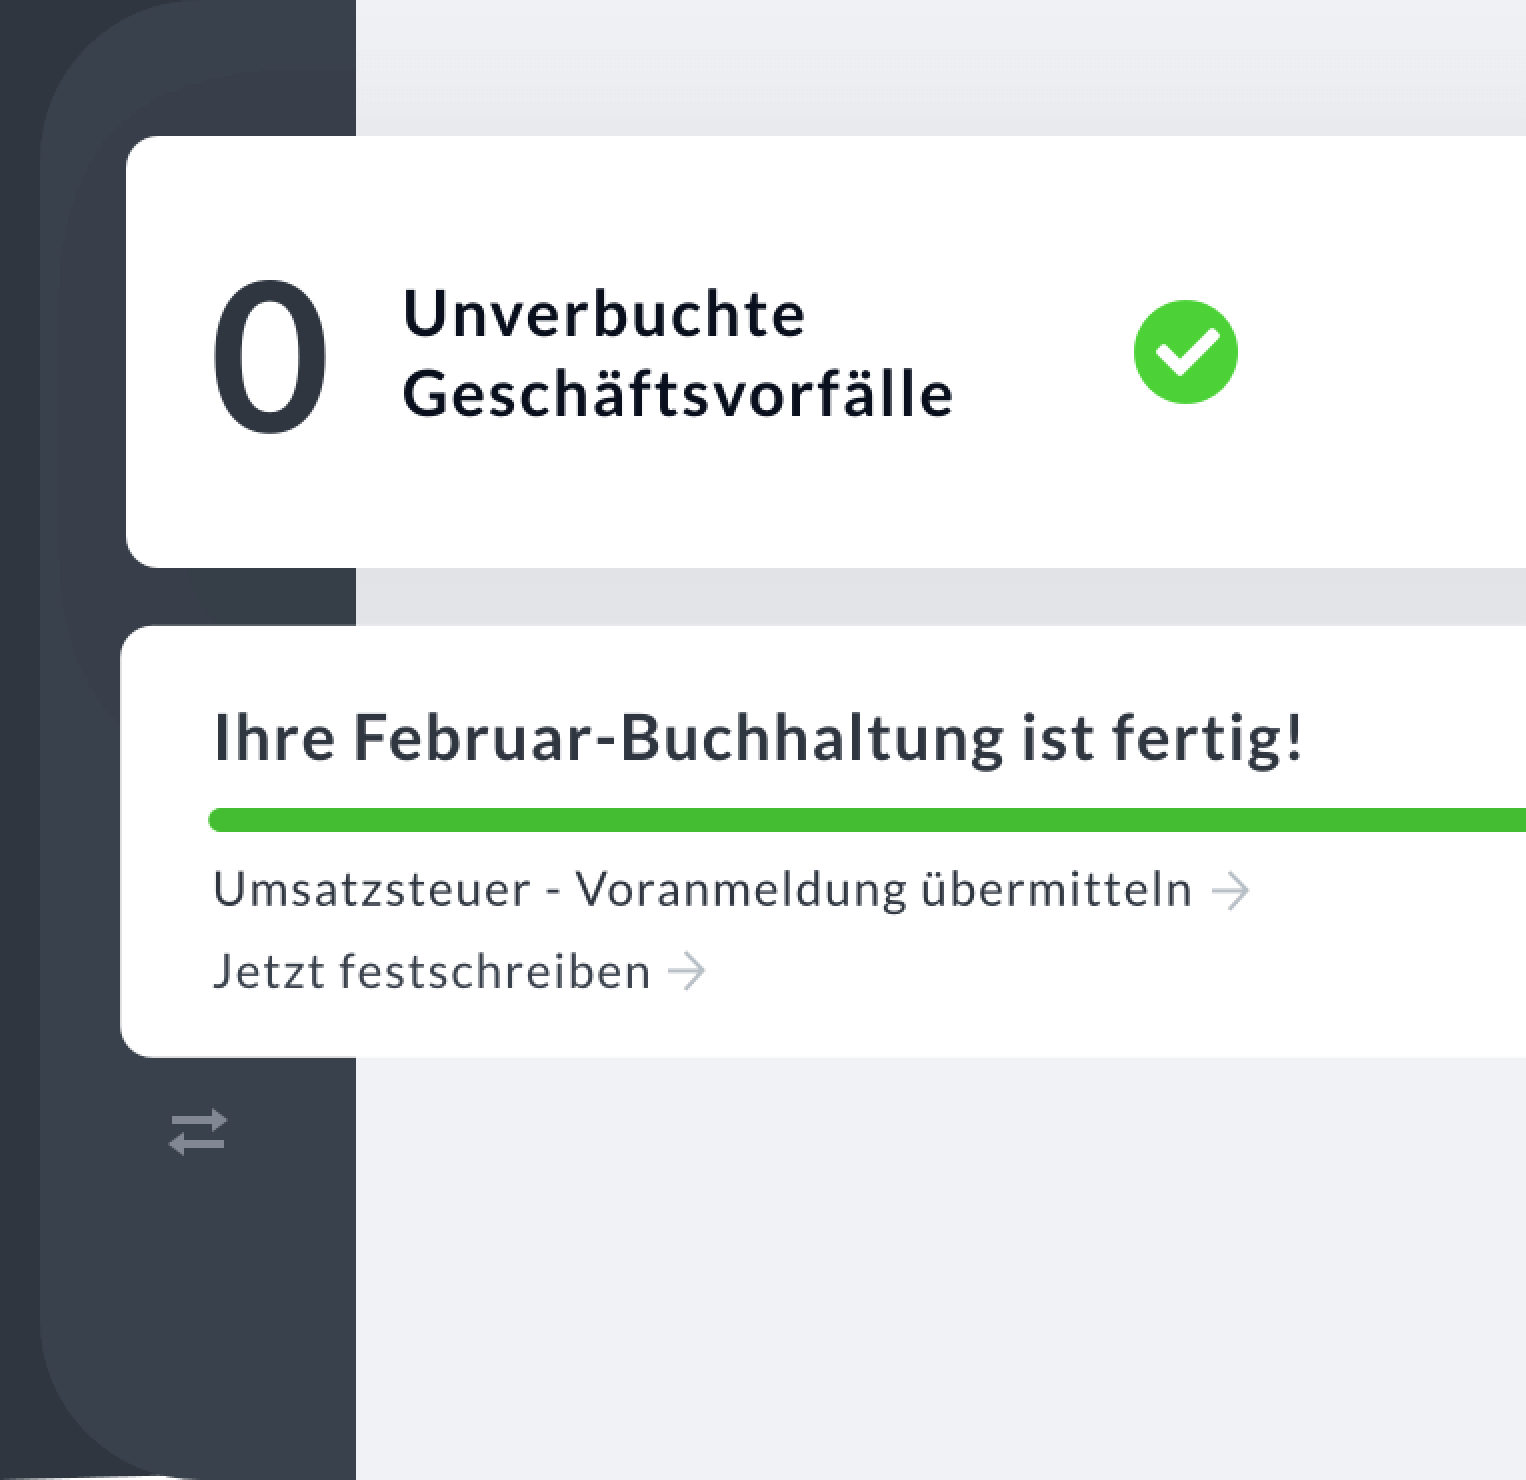Click the word Umsatzsteuer in the link
This screenshot has height=1480, width=1526.
[371, 890]
